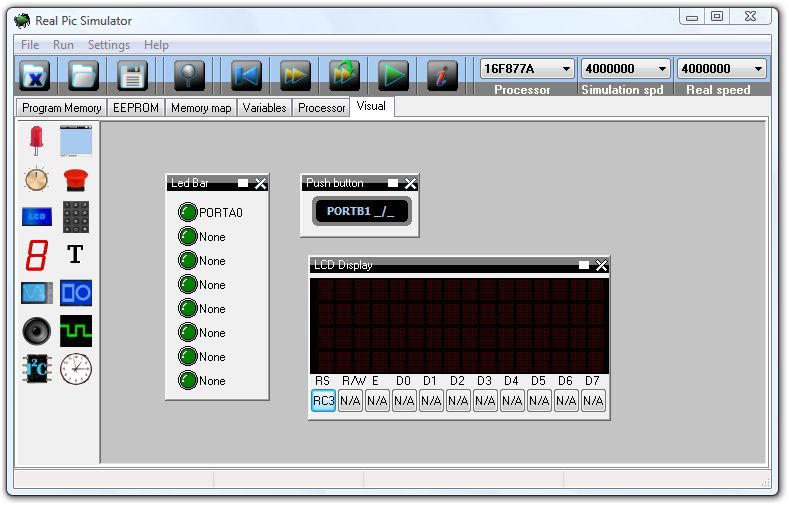Click the last LED in the Led Bar

click(188, 380)
